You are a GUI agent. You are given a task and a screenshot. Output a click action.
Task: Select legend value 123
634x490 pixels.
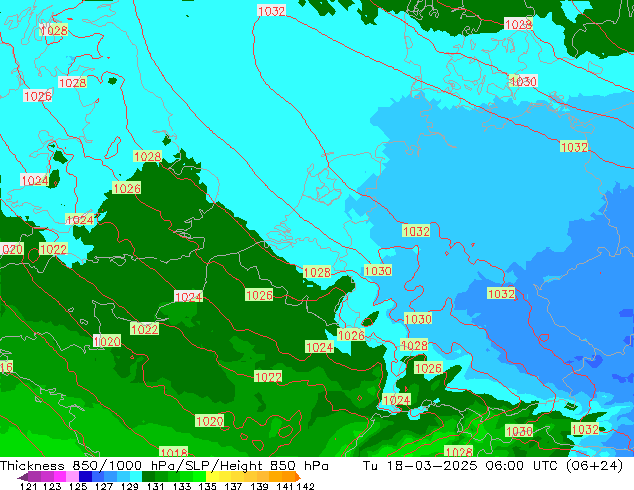pyautogui.click(x=52, y=486)
